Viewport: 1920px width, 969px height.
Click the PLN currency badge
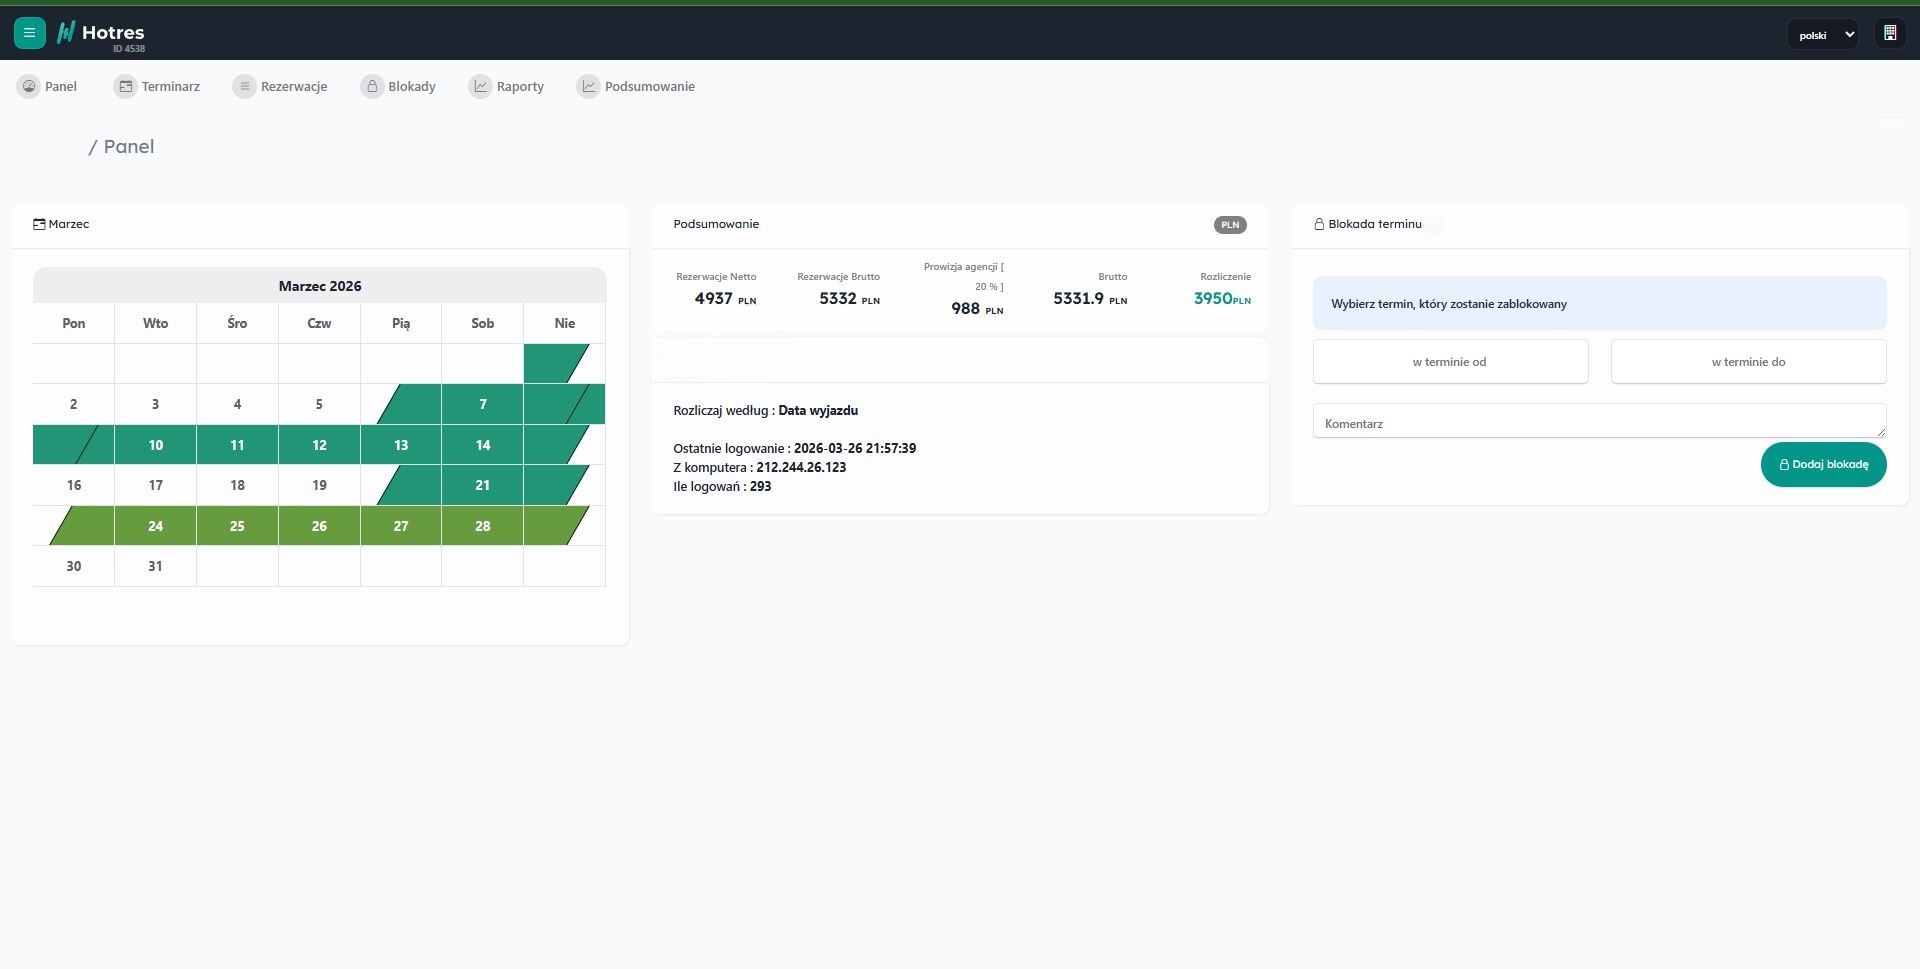click(1229, 225)
